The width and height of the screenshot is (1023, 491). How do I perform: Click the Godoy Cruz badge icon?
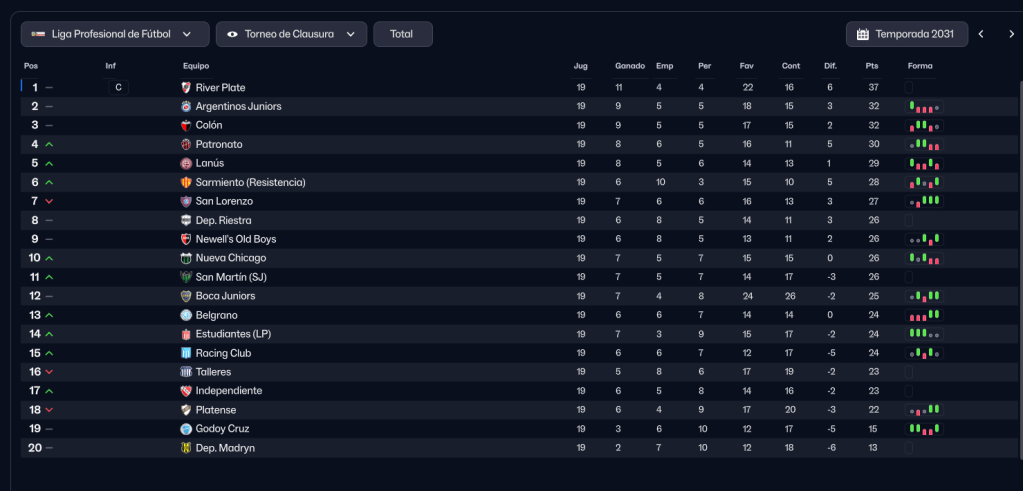point(185,429)
